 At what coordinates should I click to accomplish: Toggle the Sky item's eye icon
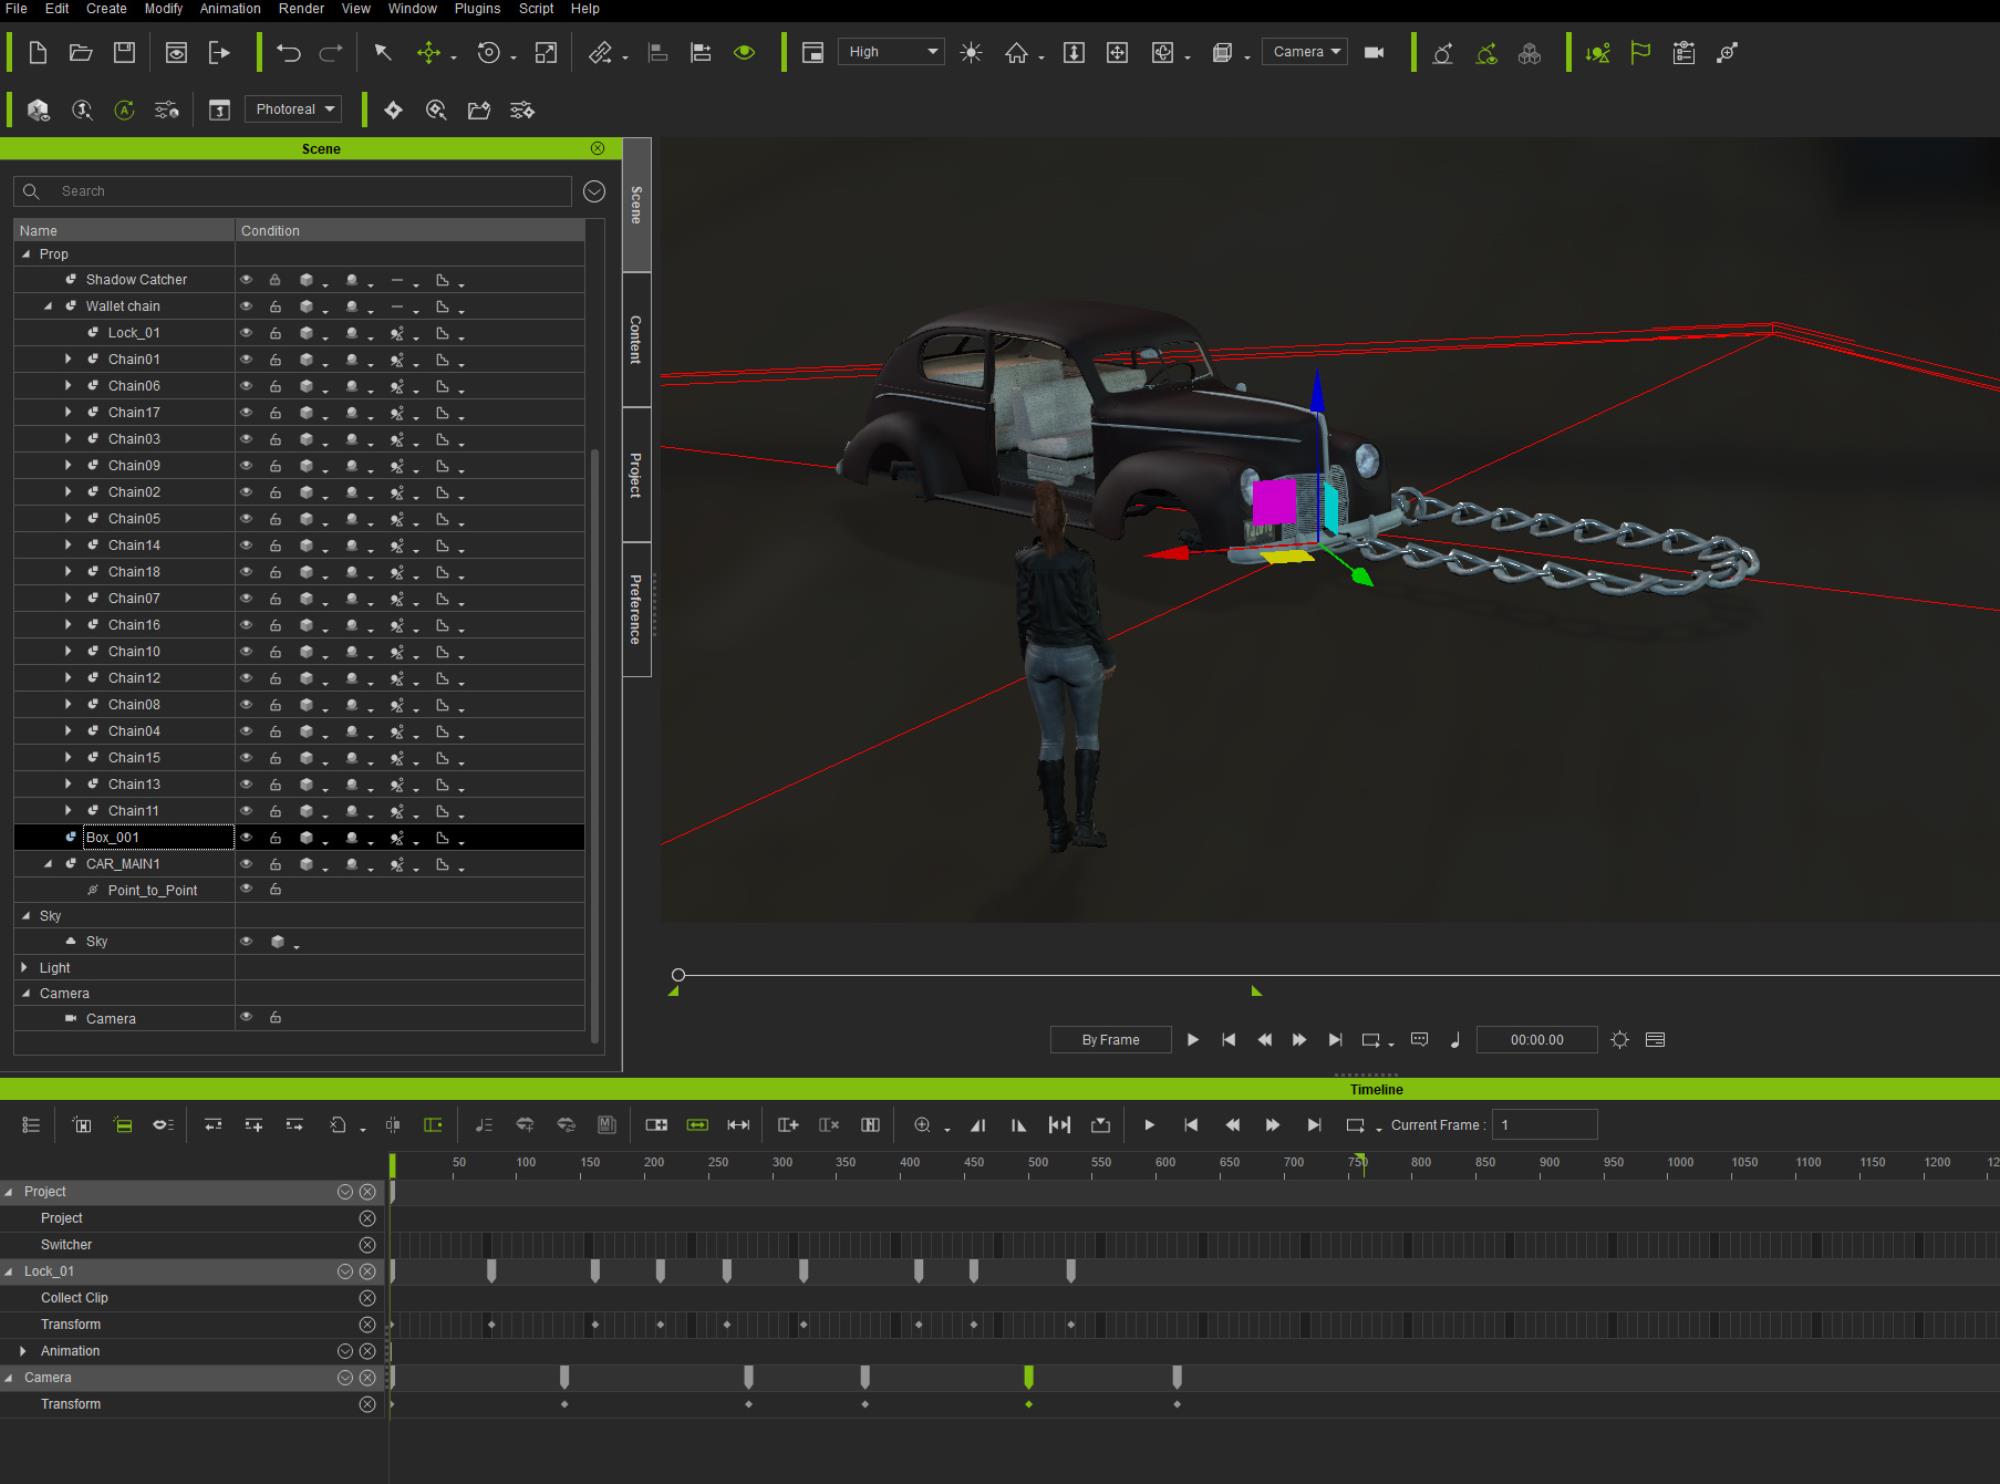tap(246, 941)
